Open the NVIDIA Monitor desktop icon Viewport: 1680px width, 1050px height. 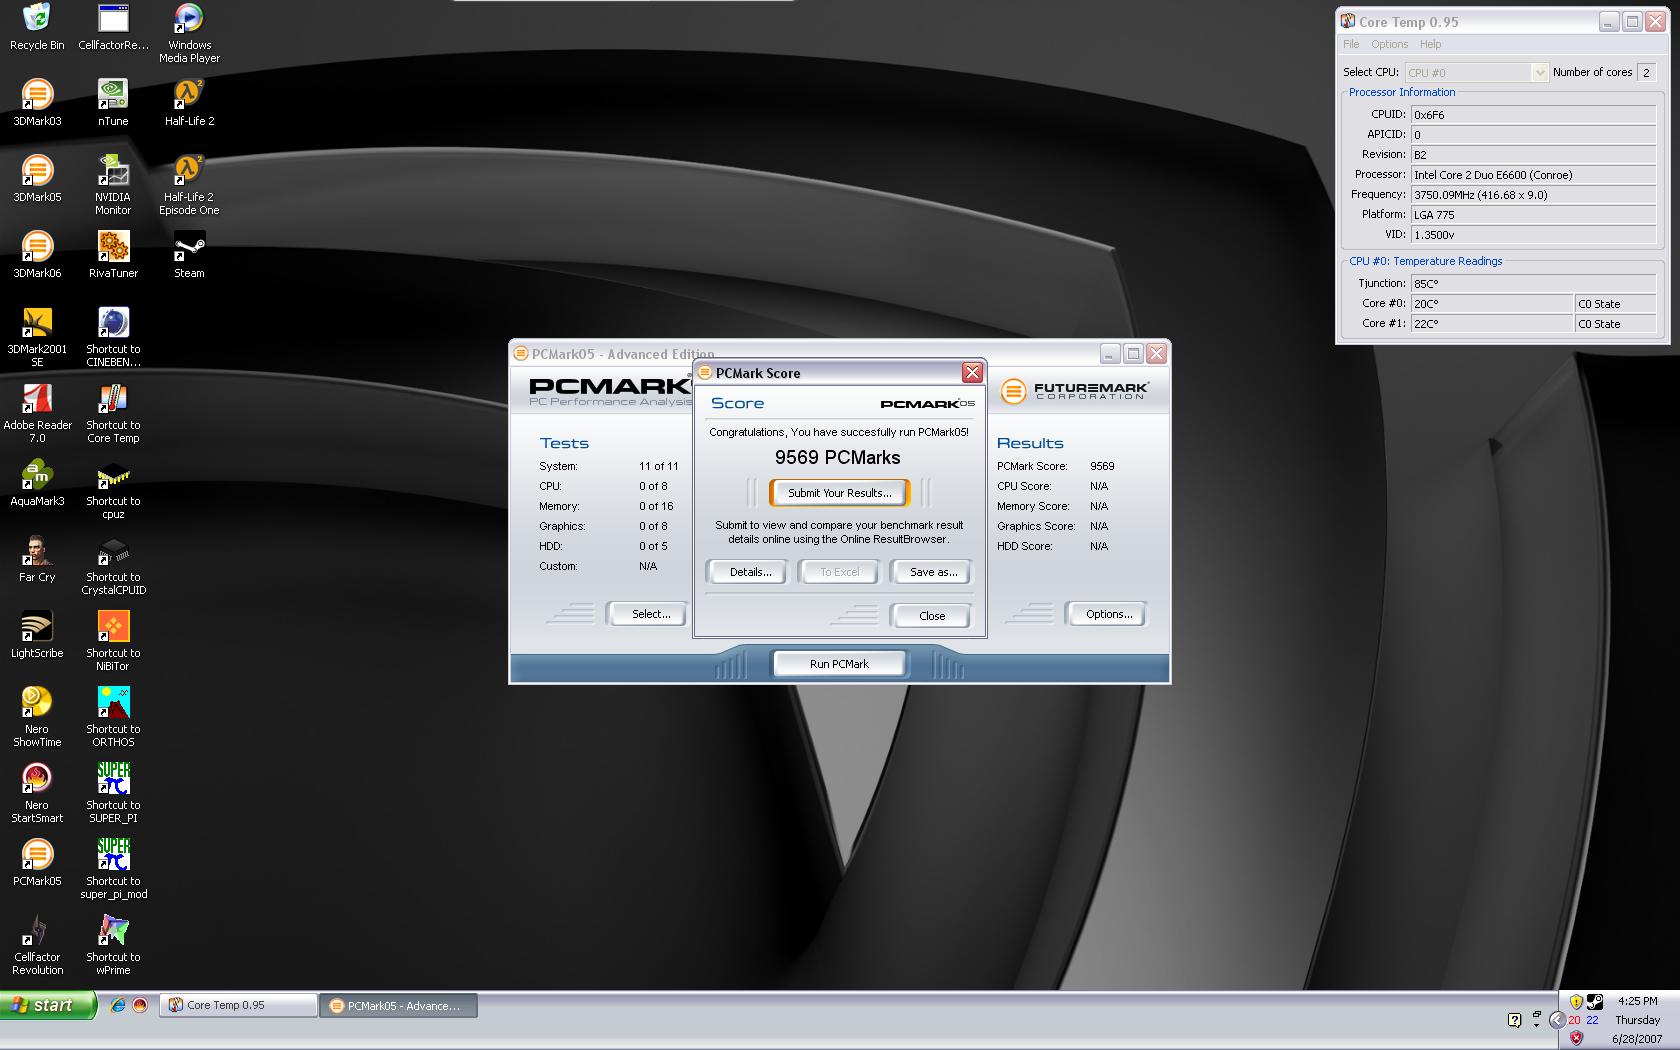click(113, 185)
